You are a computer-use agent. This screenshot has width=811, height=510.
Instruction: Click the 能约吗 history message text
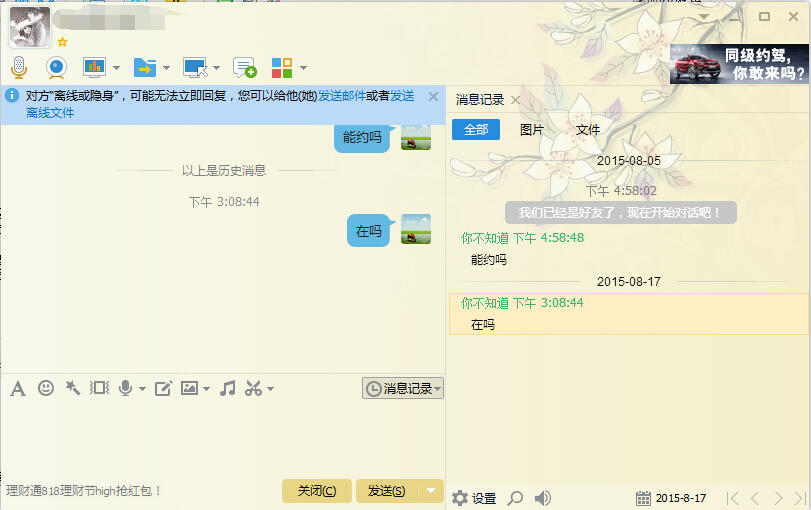488,260
